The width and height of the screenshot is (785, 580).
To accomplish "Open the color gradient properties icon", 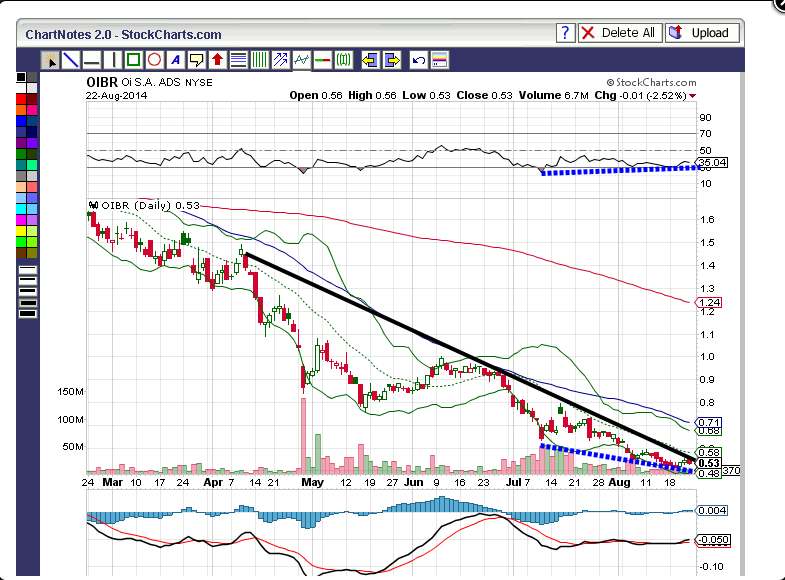I will coord(439,60).
